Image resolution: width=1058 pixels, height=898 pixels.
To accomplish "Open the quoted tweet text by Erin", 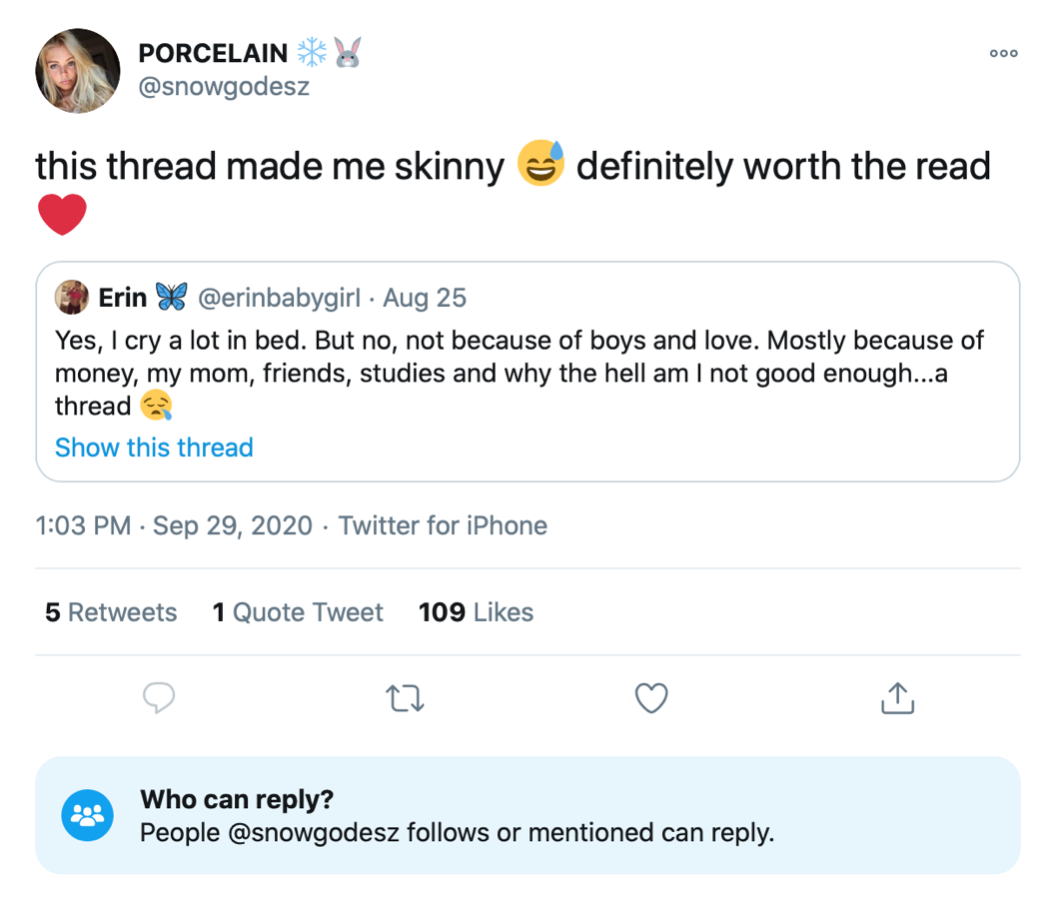I will point(519,373).
